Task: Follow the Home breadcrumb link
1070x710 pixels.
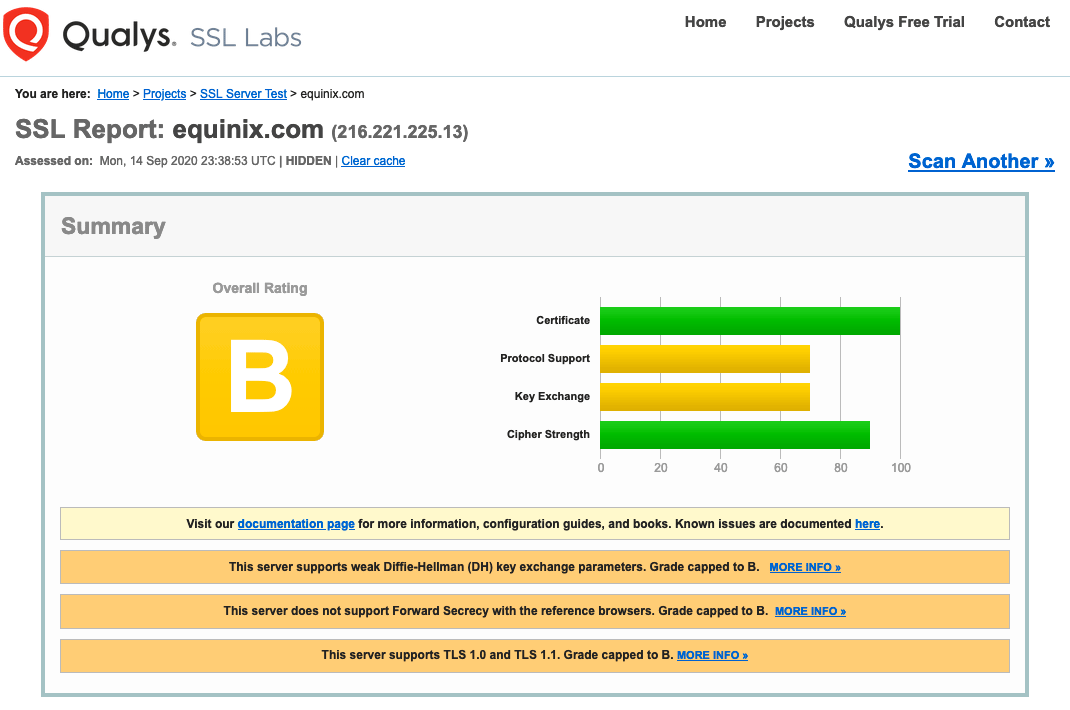Action: tap(113, 94)
